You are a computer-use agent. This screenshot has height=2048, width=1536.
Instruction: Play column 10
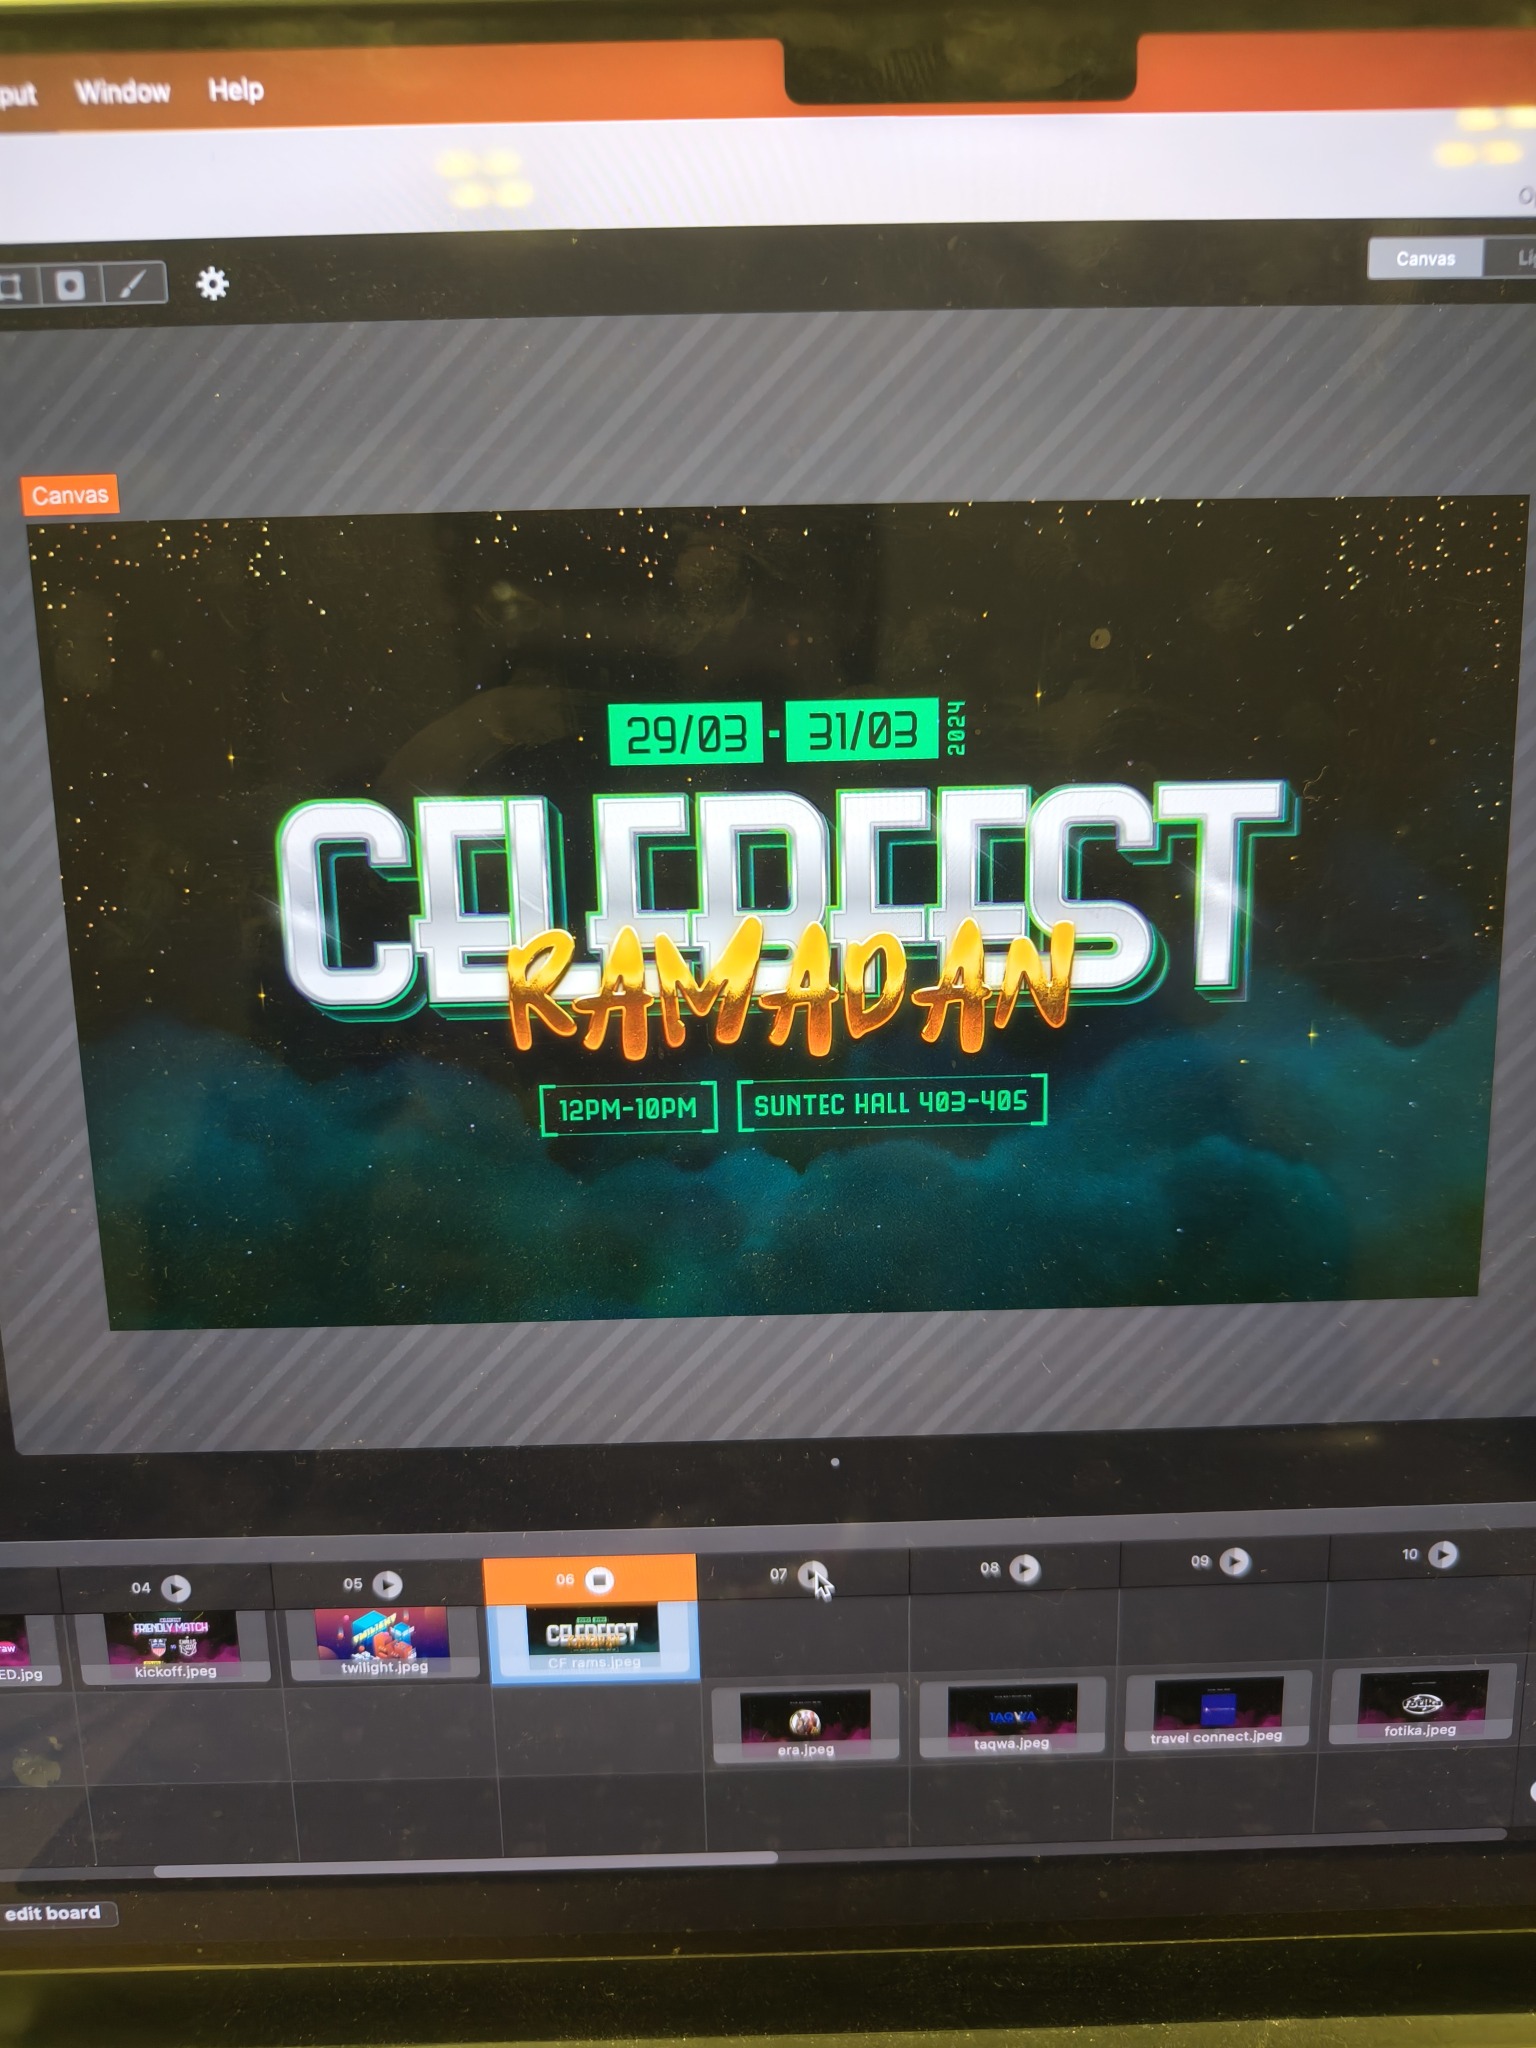(x=1443, y=1554)
